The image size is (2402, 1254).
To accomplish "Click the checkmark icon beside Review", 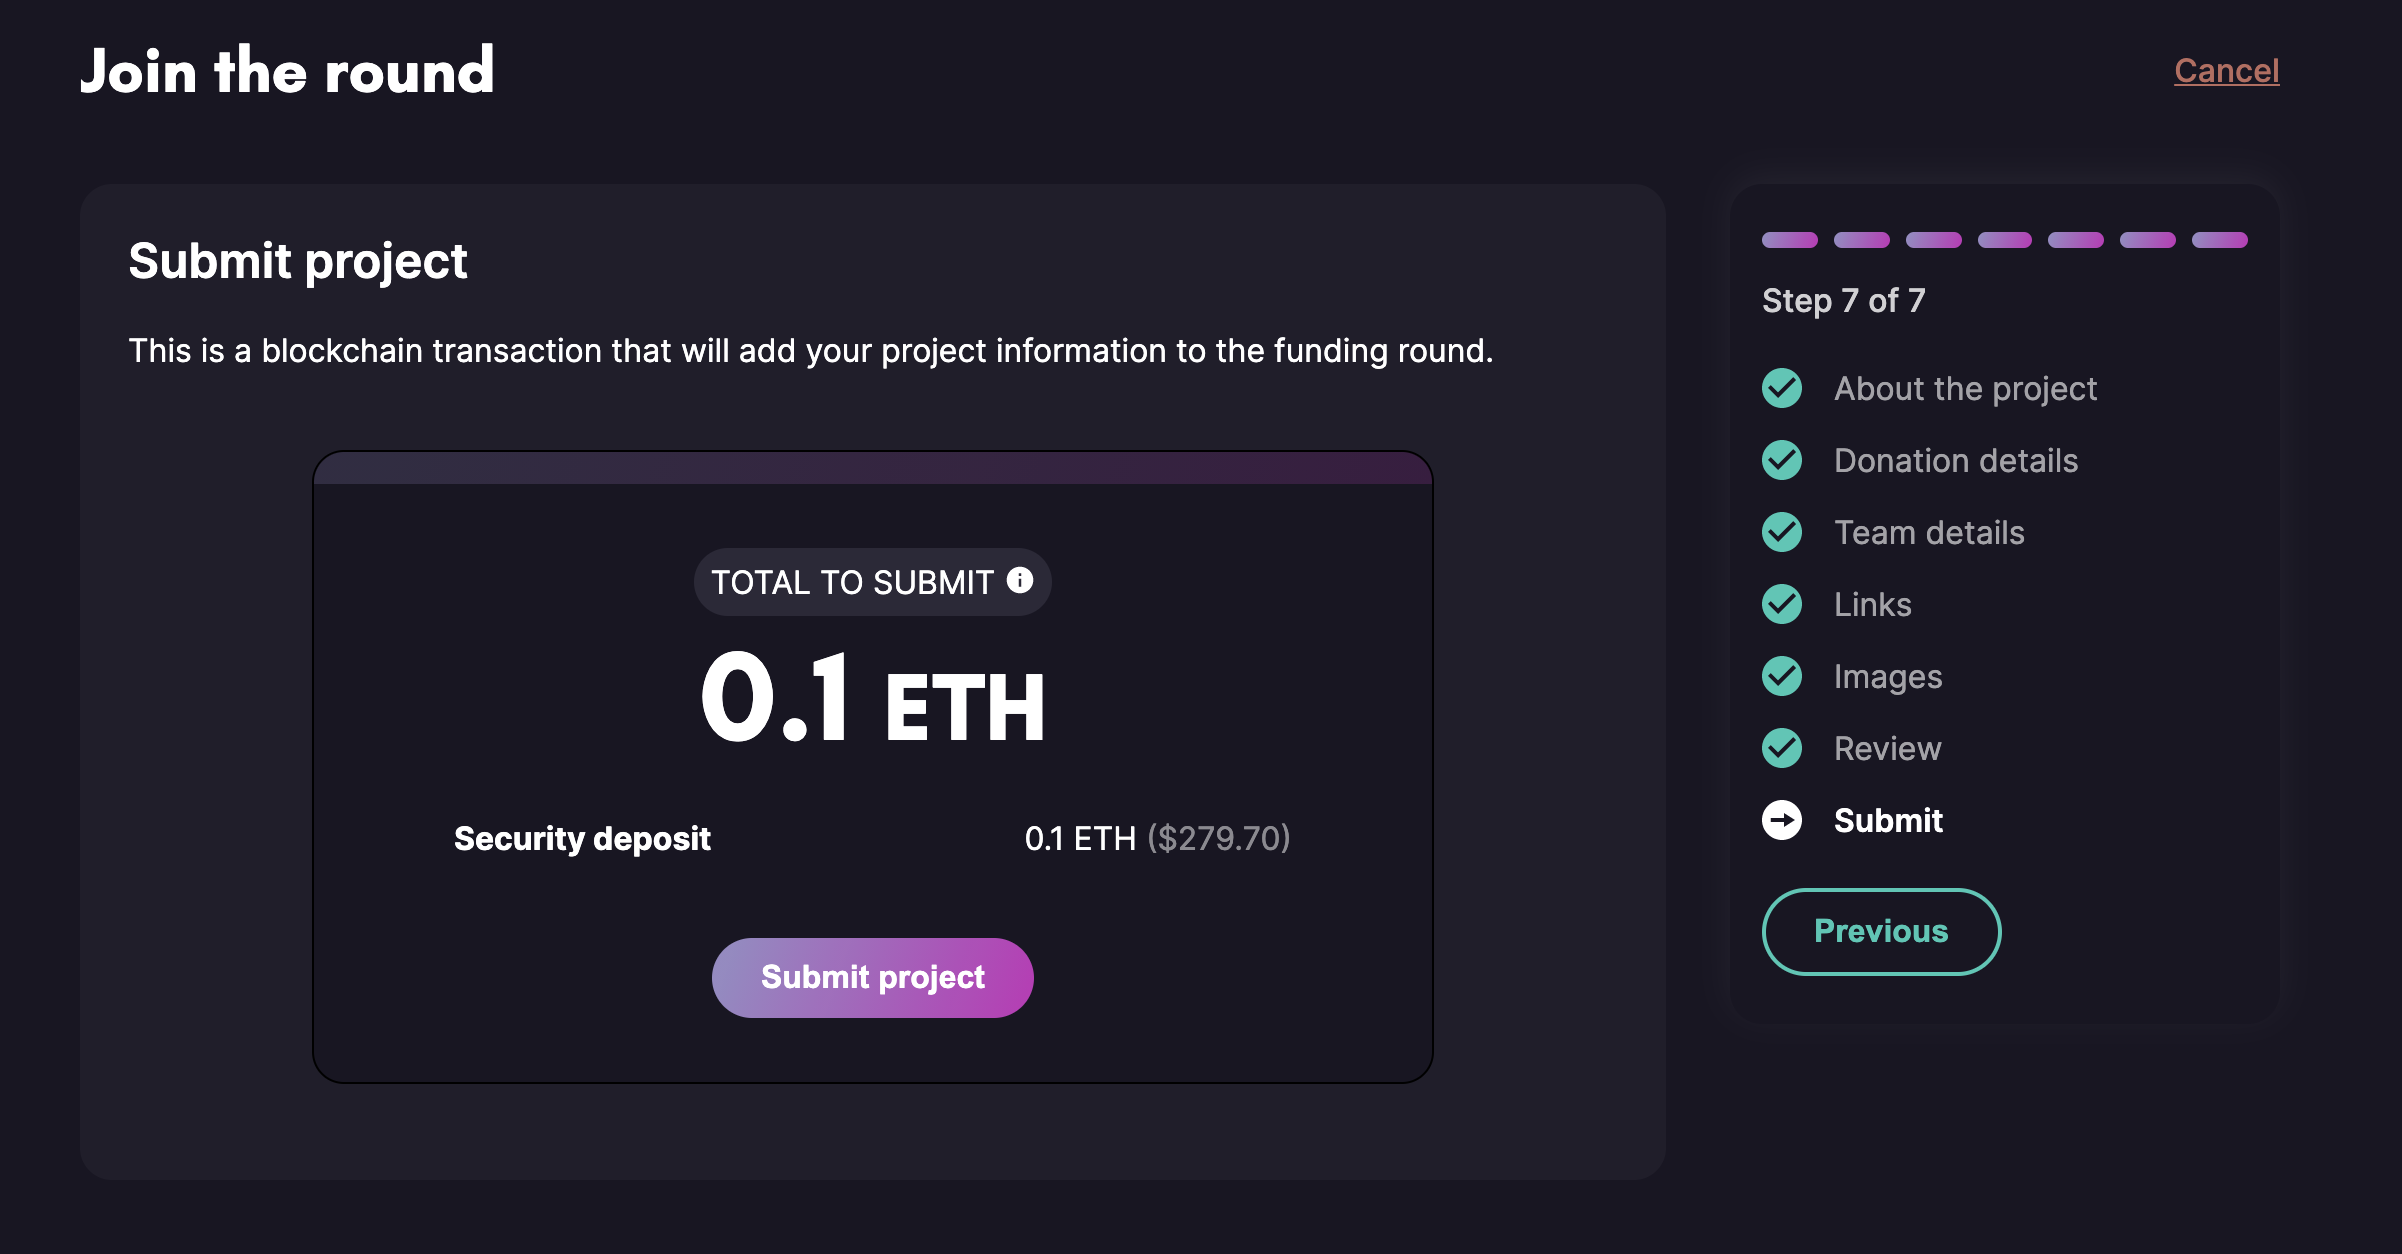I will point(1781,748).
